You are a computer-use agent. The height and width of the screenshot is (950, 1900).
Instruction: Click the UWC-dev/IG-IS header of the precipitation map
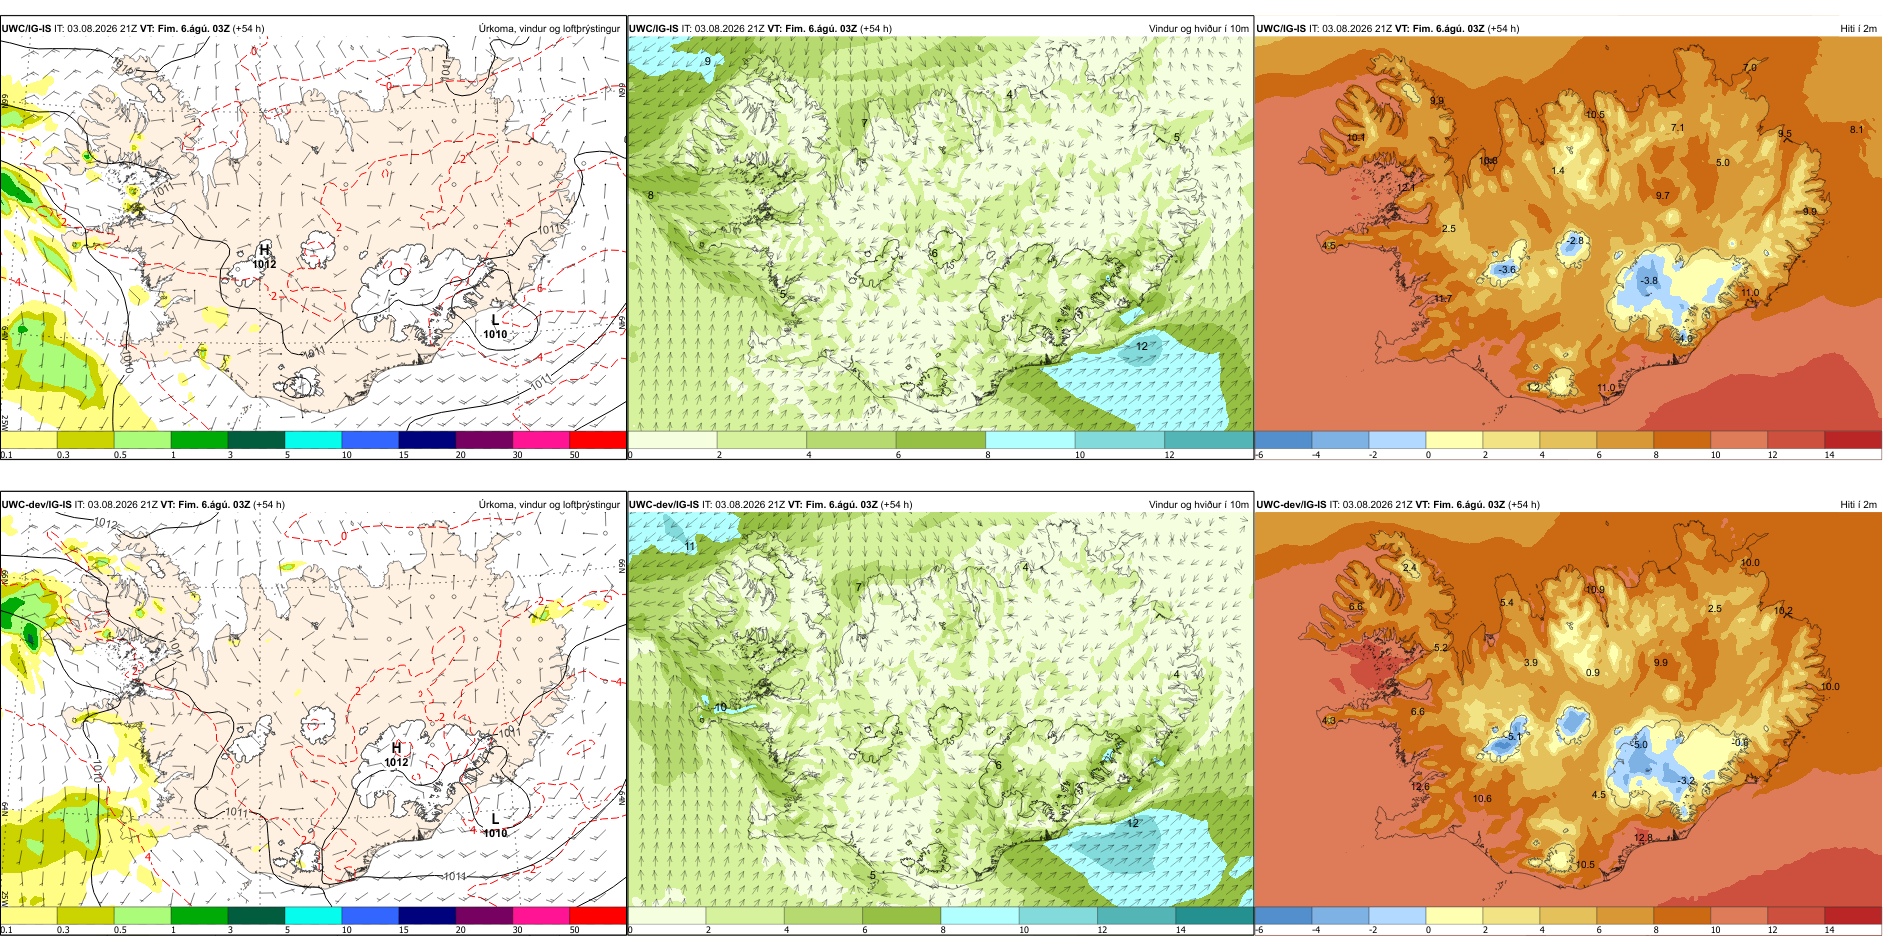(36, 504)
